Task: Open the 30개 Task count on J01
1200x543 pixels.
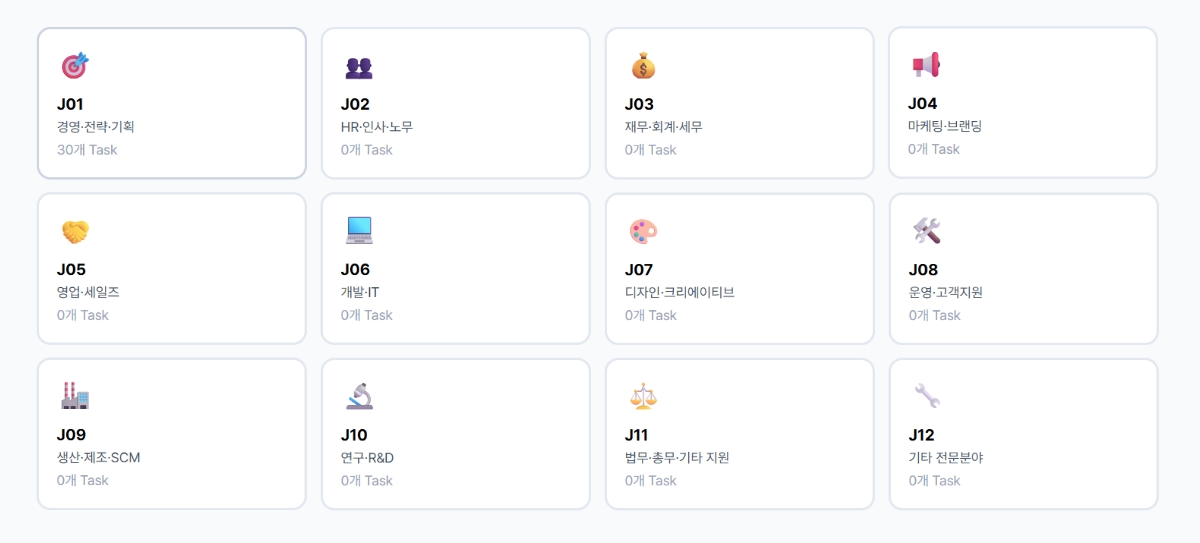Action: pos(87,150)
